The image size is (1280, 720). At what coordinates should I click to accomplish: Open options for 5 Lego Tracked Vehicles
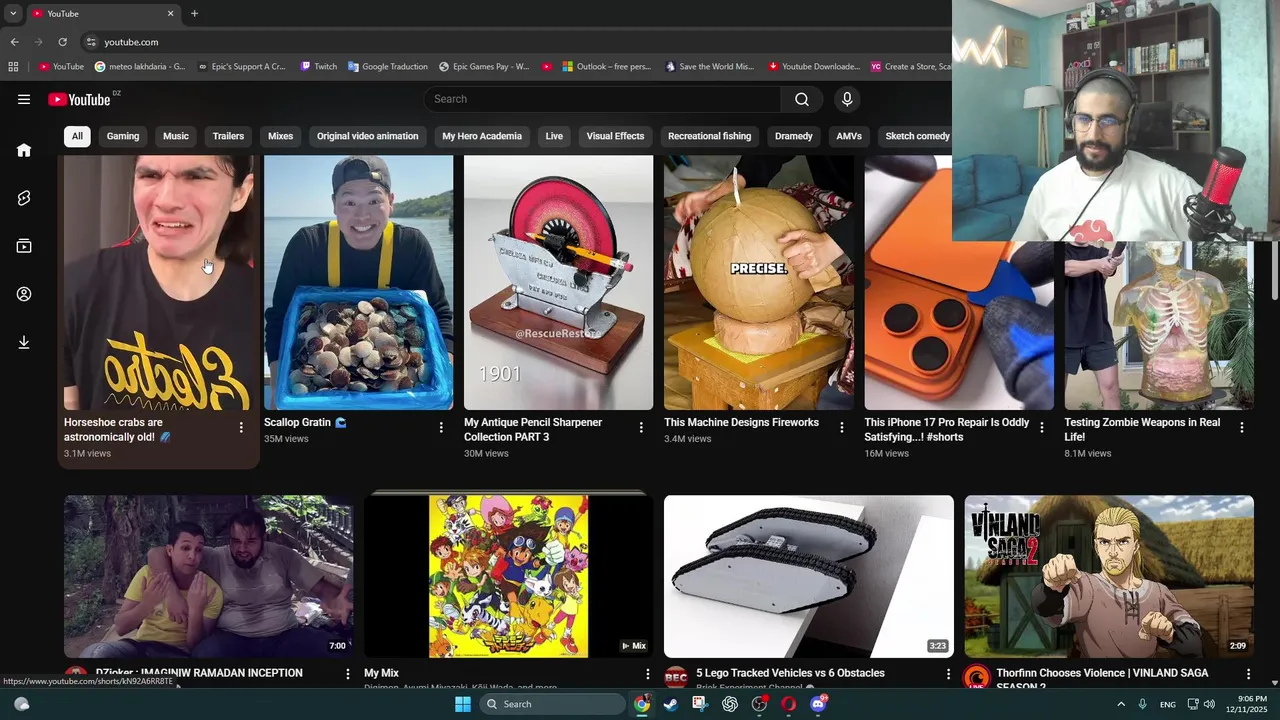click(948, 674)
